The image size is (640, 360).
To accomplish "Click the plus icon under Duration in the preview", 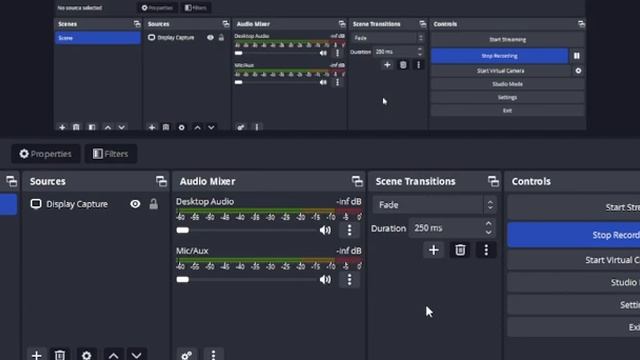I will coord(387,65).
